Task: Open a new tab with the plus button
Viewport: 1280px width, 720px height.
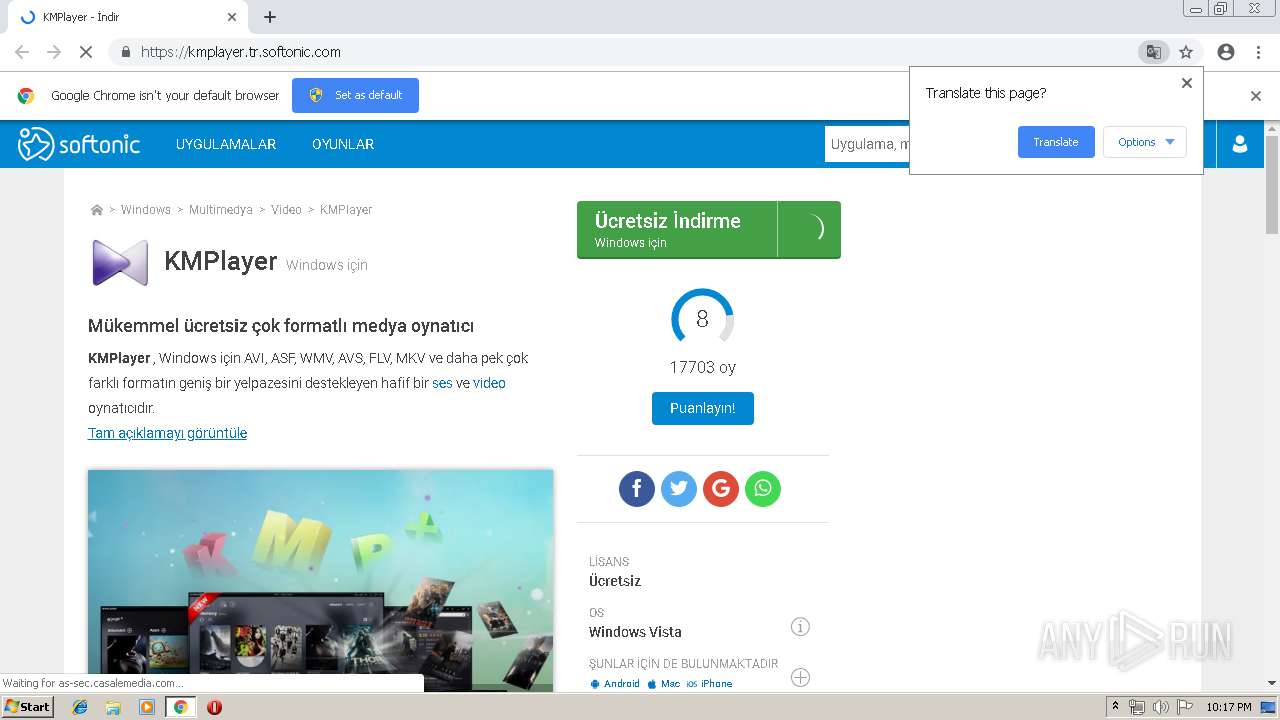Action: point(270,17)
